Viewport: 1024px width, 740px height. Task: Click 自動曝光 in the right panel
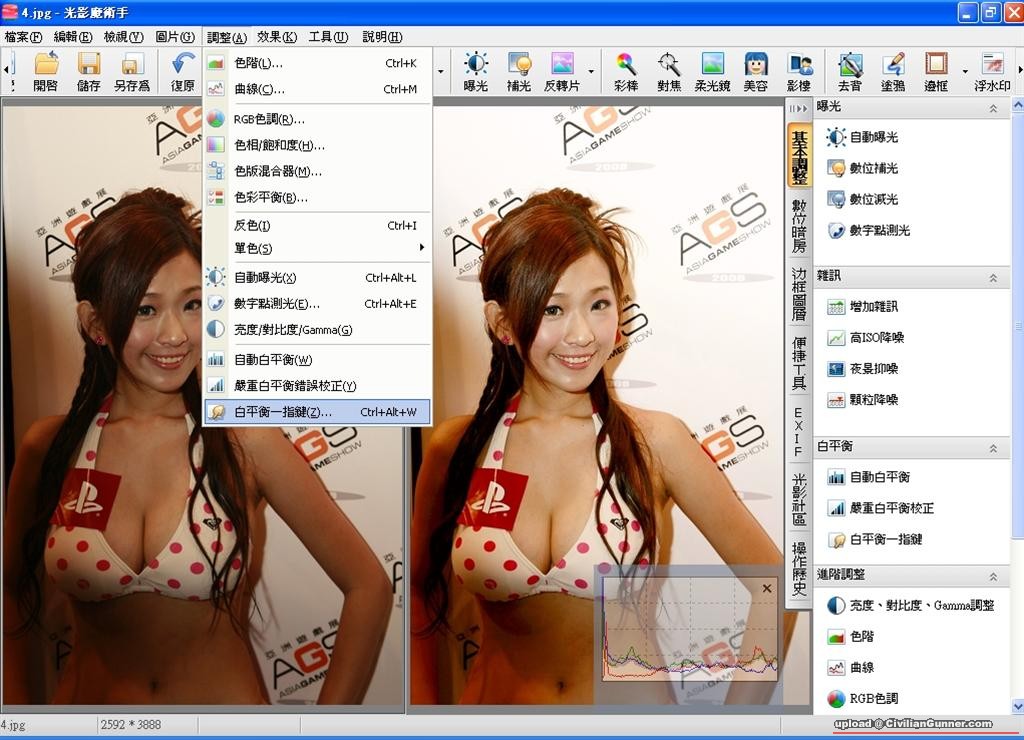pyautogui.click(x=873, y=137)
